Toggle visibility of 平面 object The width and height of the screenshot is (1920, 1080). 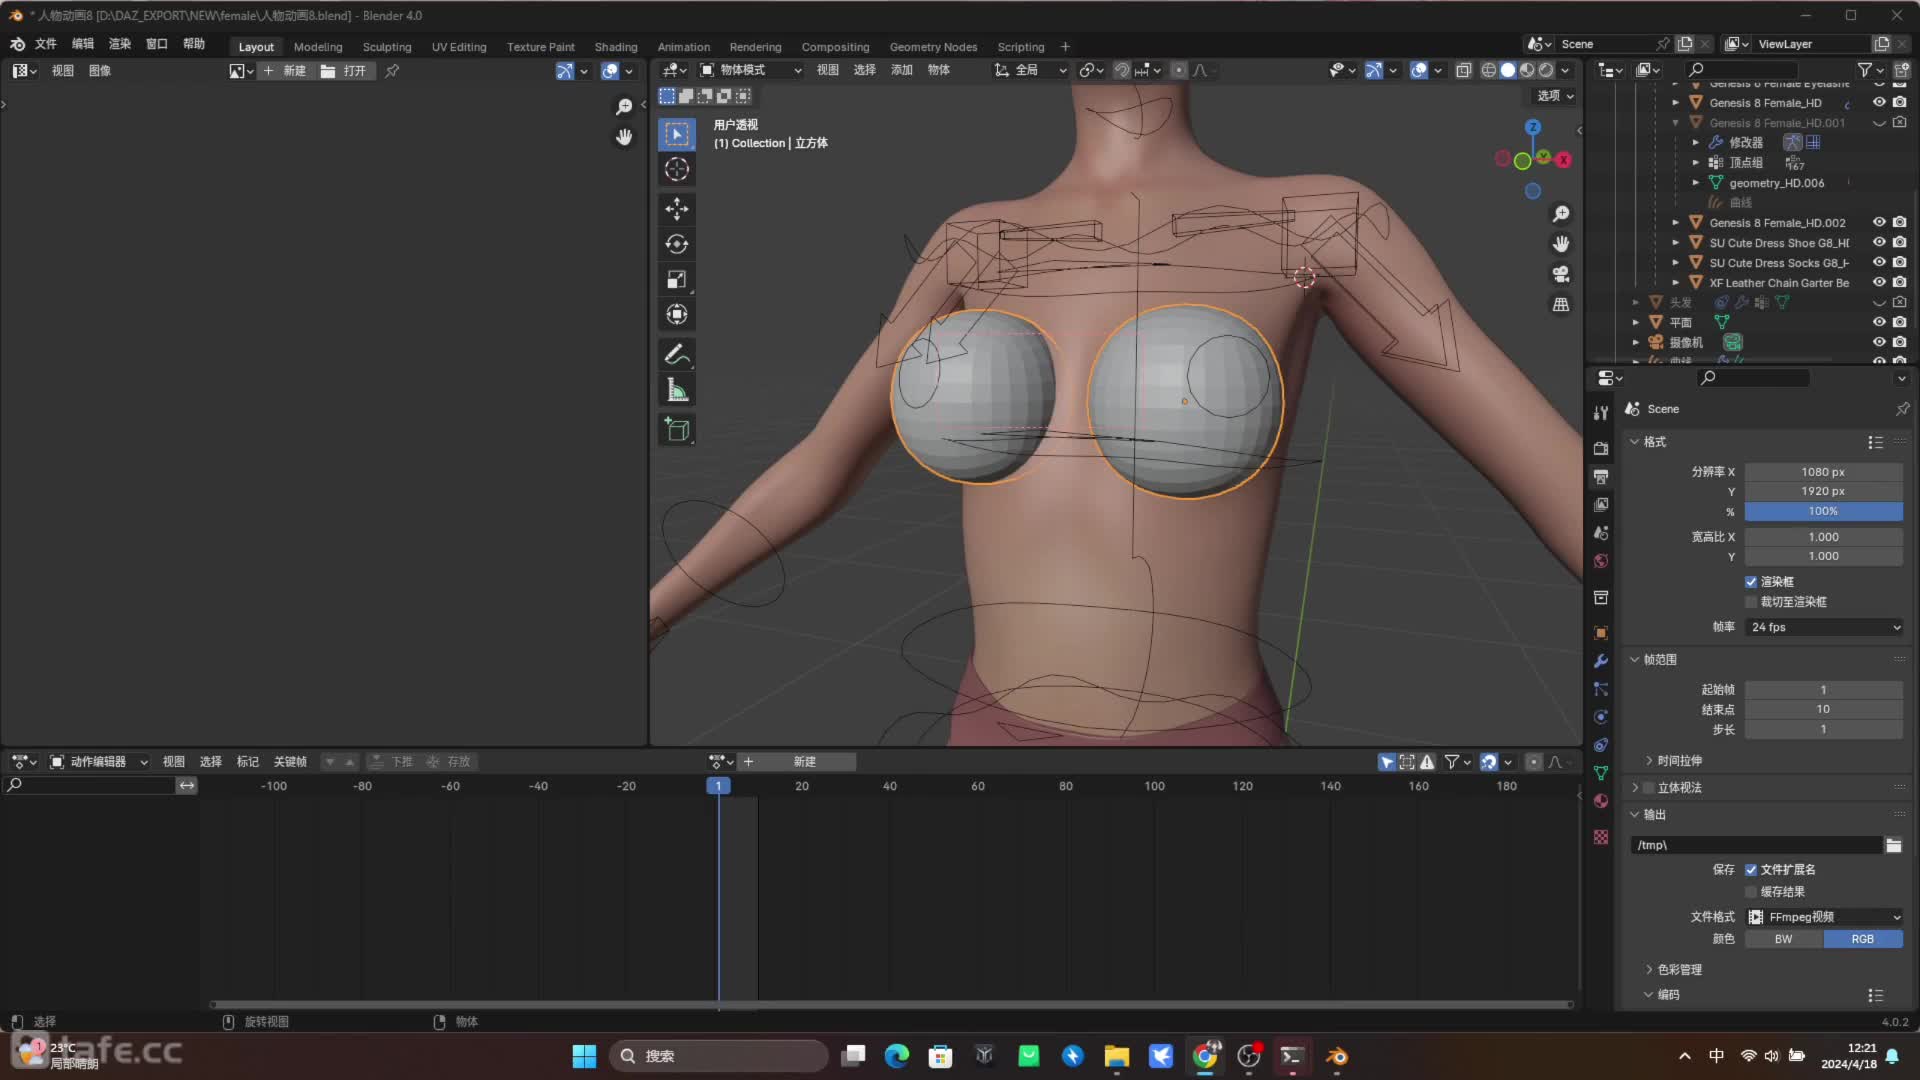[x=1879, y=322]
